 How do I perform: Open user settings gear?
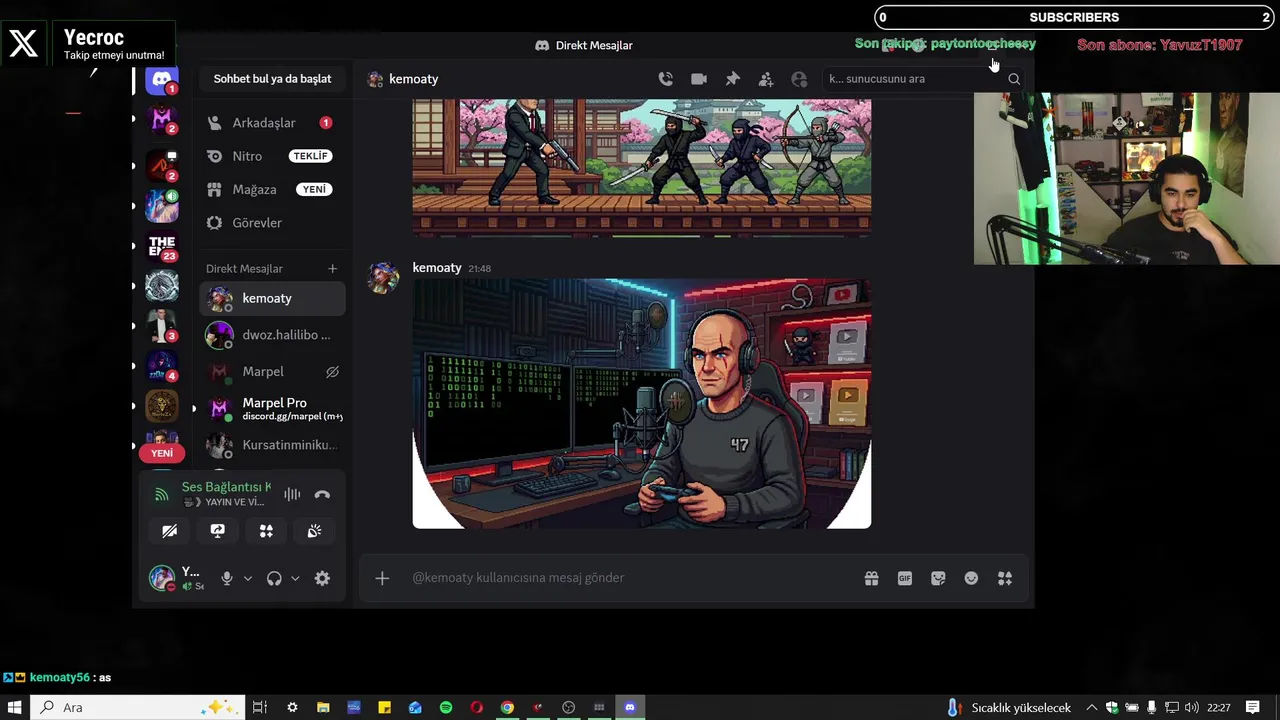[322, 578]
